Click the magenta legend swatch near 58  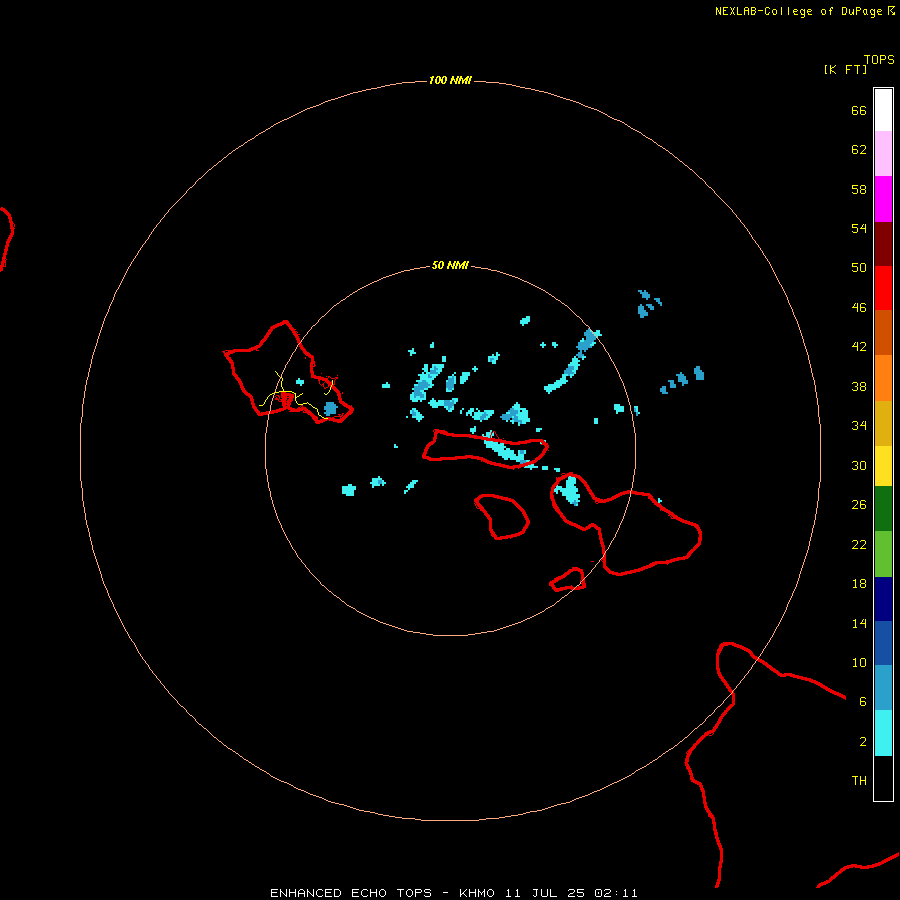[883, 199]
